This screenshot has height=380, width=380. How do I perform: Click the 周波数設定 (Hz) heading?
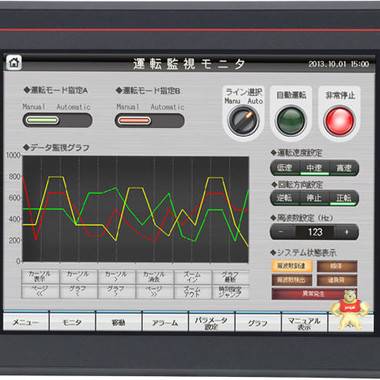302,218
